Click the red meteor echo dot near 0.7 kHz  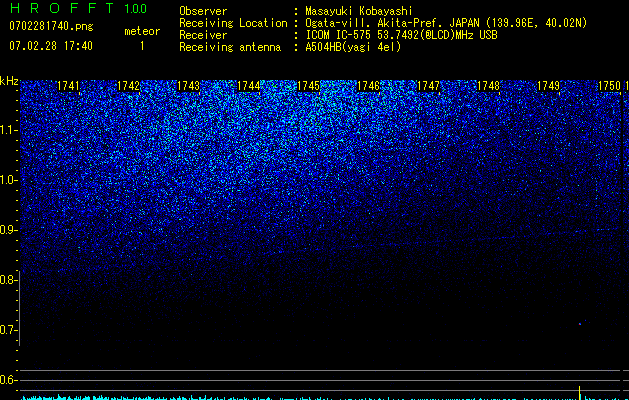tap(580, 323)
